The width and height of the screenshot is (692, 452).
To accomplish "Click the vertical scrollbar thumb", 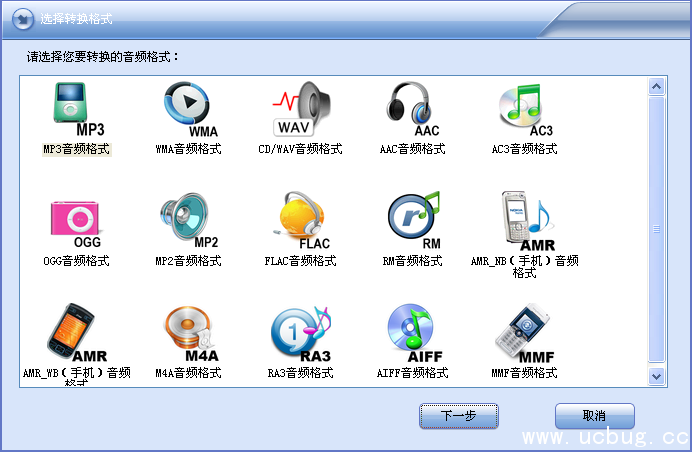I will tap(657, 229).
